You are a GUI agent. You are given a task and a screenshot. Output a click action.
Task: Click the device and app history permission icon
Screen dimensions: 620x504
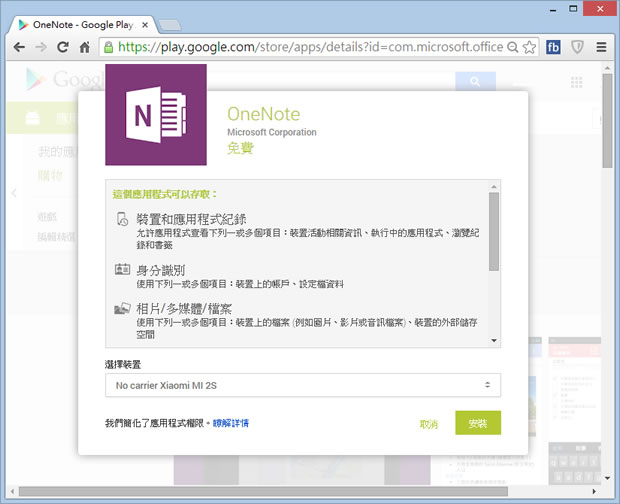pyautogui.click(x=122, y=220)
